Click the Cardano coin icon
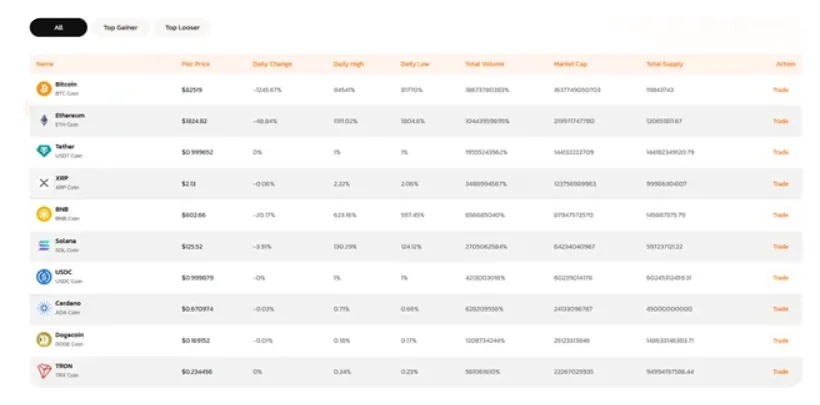 point(43,308)
